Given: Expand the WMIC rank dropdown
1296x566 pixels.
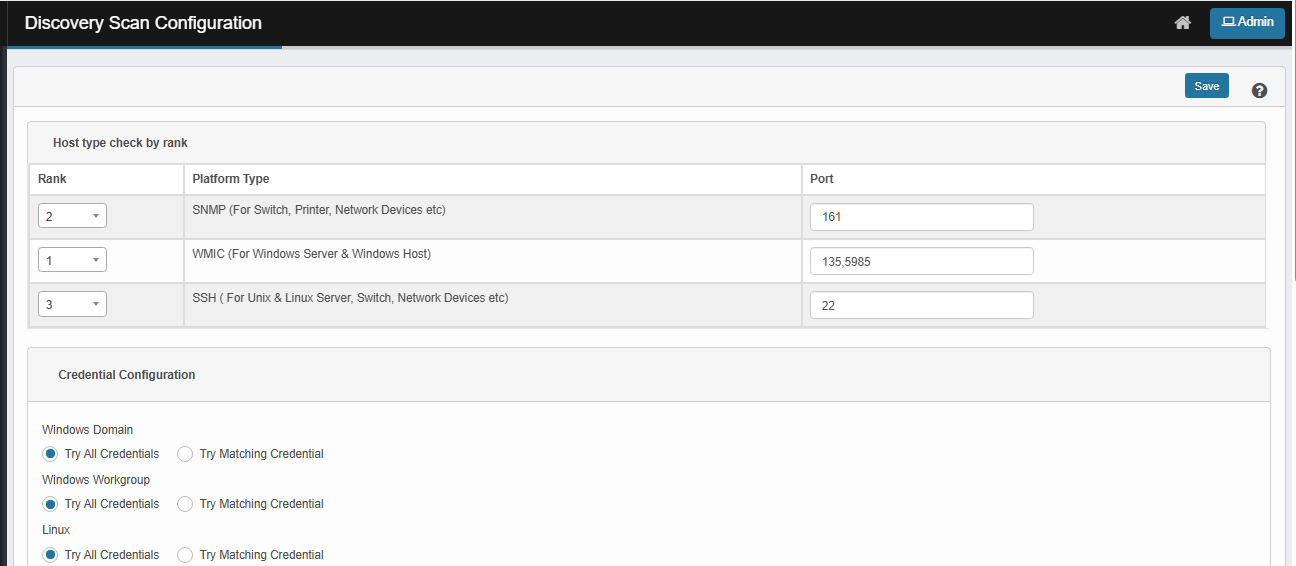Looking at the screenshot, I should [72, 261].
